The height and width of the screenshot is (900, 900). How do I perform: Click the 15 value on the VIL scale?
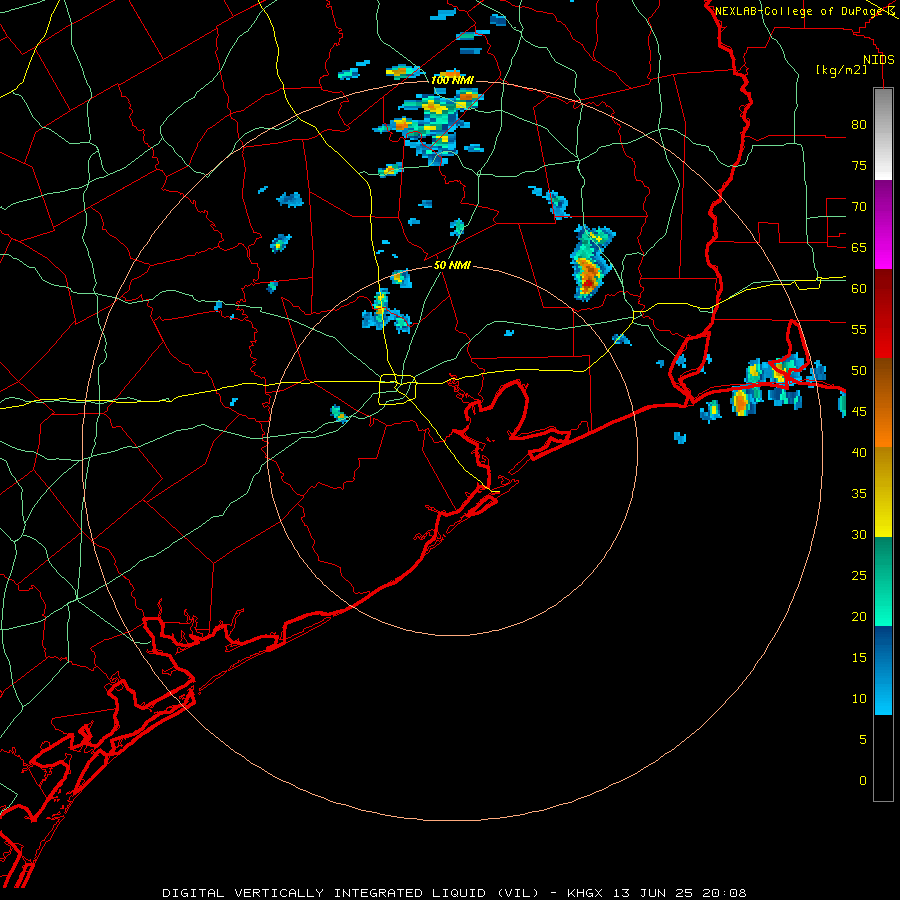tap(859, 658)
